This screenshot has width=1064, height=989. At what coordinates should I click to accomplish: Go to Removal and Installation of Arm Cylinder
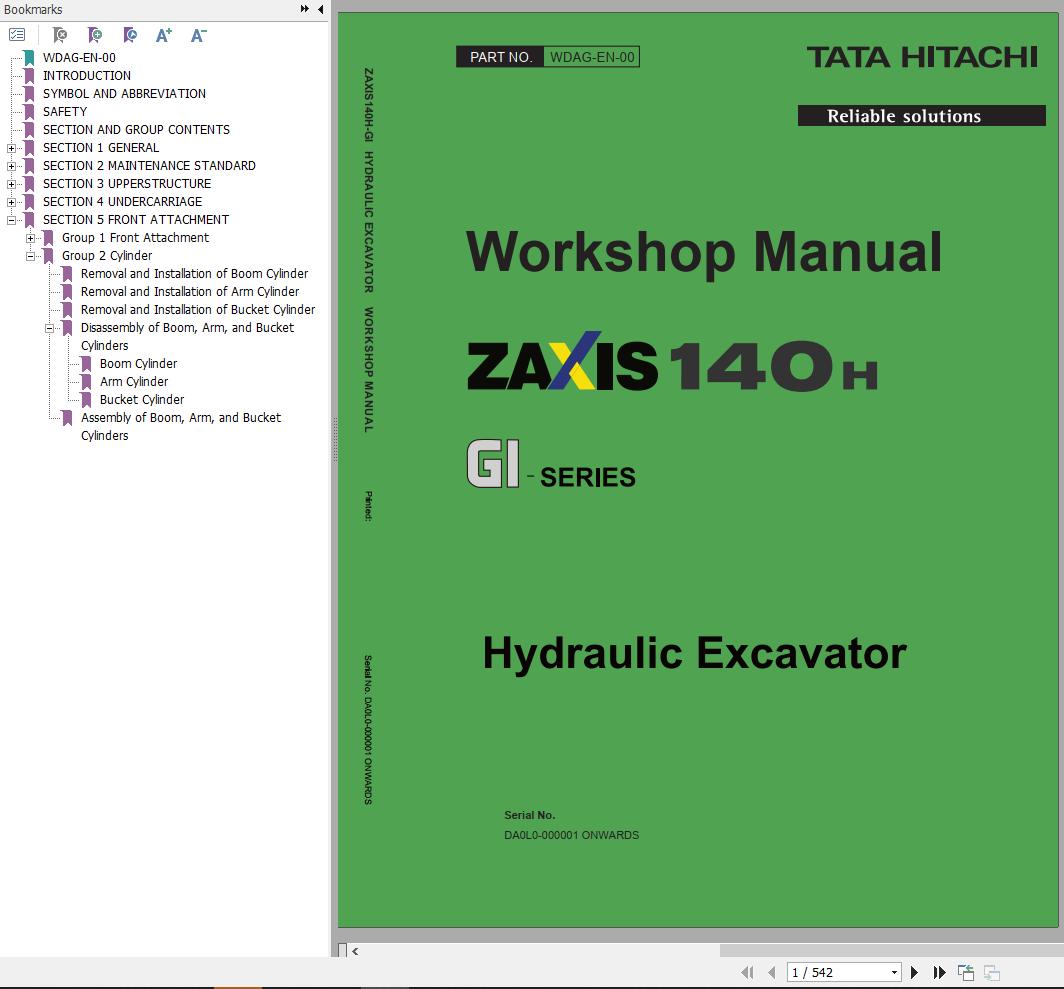(190, 291)
